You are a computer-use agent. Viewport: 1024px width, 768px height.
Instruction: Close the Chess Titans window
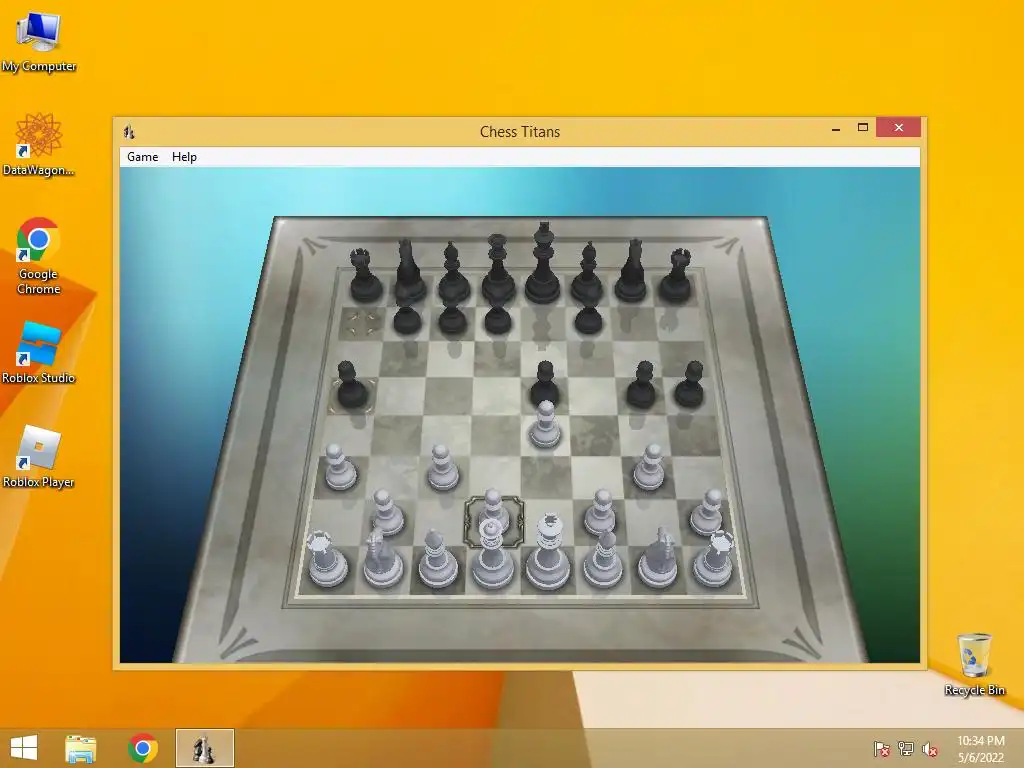(899, 127)
